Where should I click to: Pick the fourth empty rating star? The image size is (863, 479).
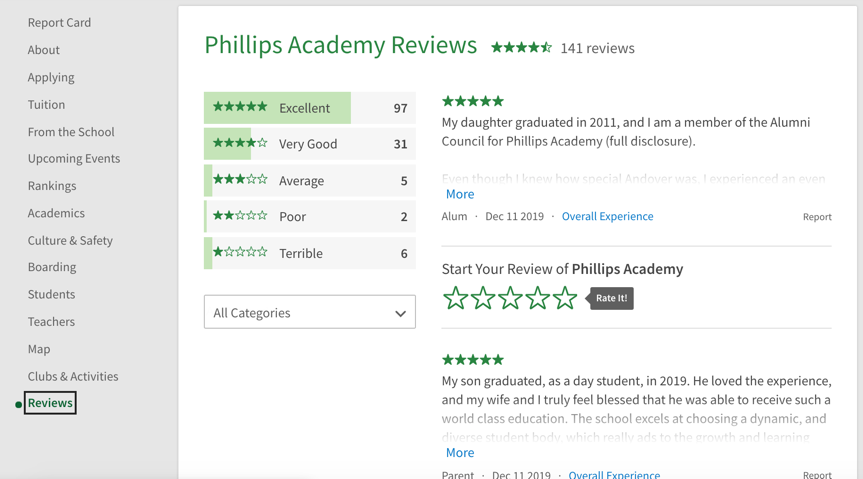coord(537,298)
